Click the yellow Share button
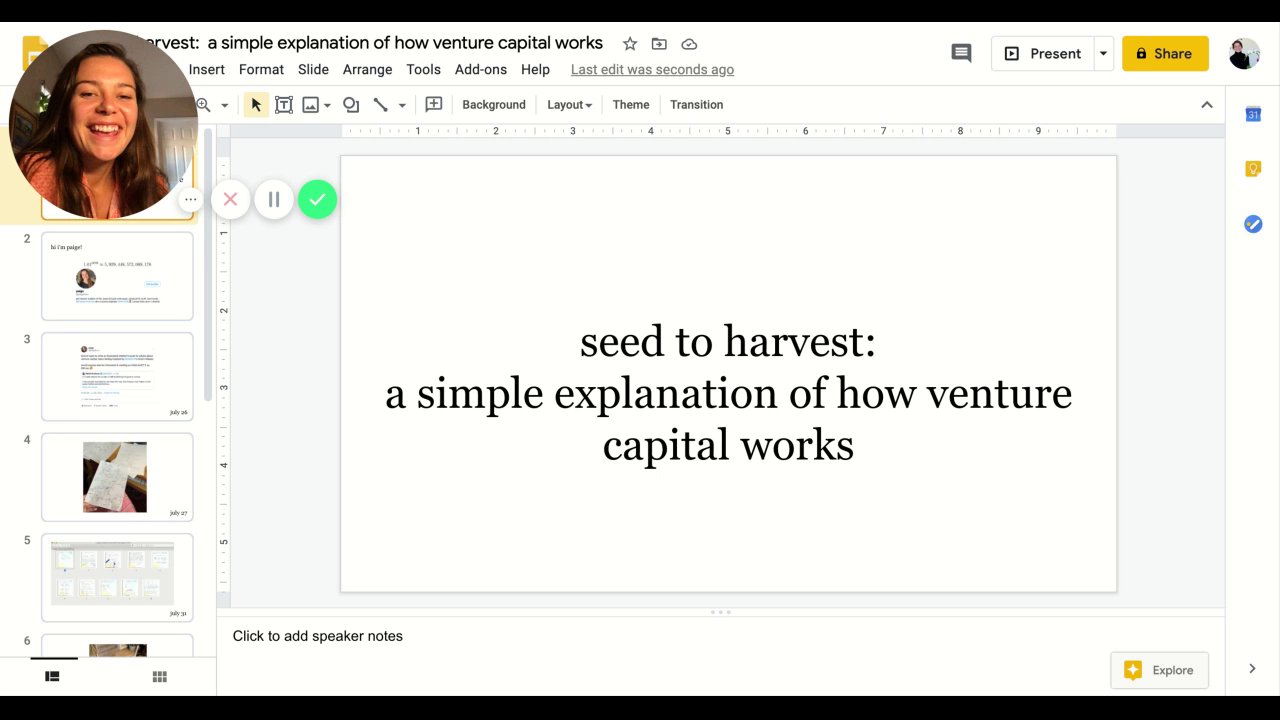This screenshot has height=720, width=1280. [1165, 53]
